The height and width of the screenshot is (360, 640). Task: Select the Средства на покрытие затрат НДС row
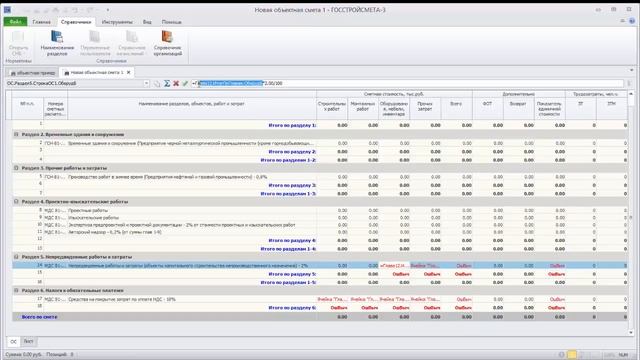[320, 299]
